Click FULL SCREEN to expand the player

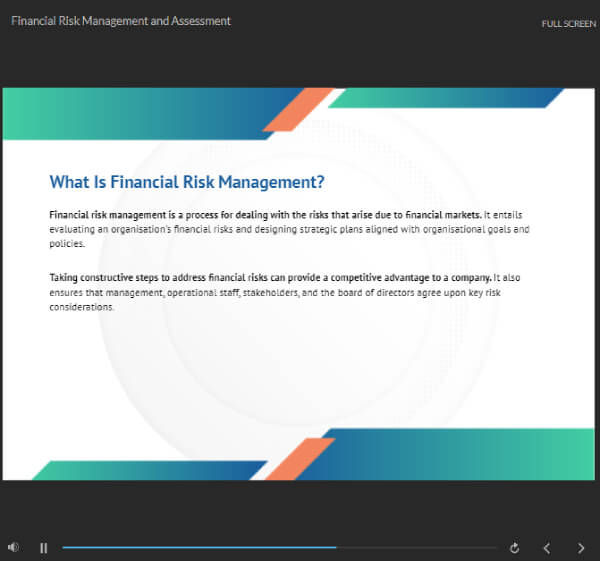[x=569, y=24]
